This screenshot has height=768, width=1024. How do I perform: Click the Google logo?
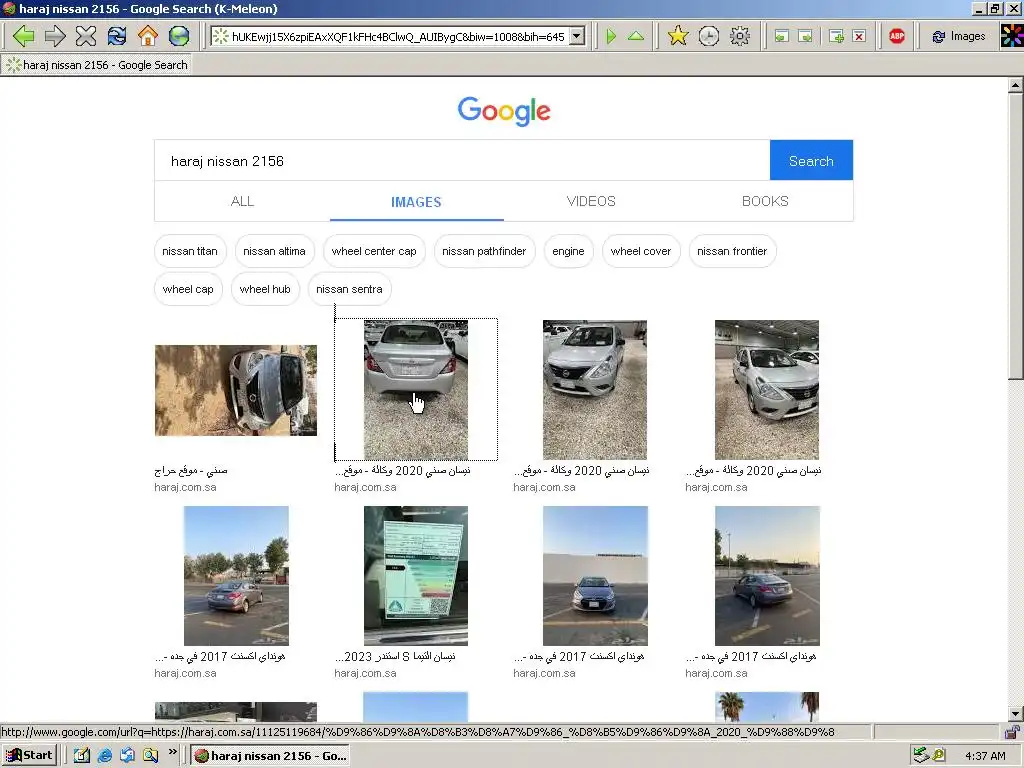[x=504, y=111]
